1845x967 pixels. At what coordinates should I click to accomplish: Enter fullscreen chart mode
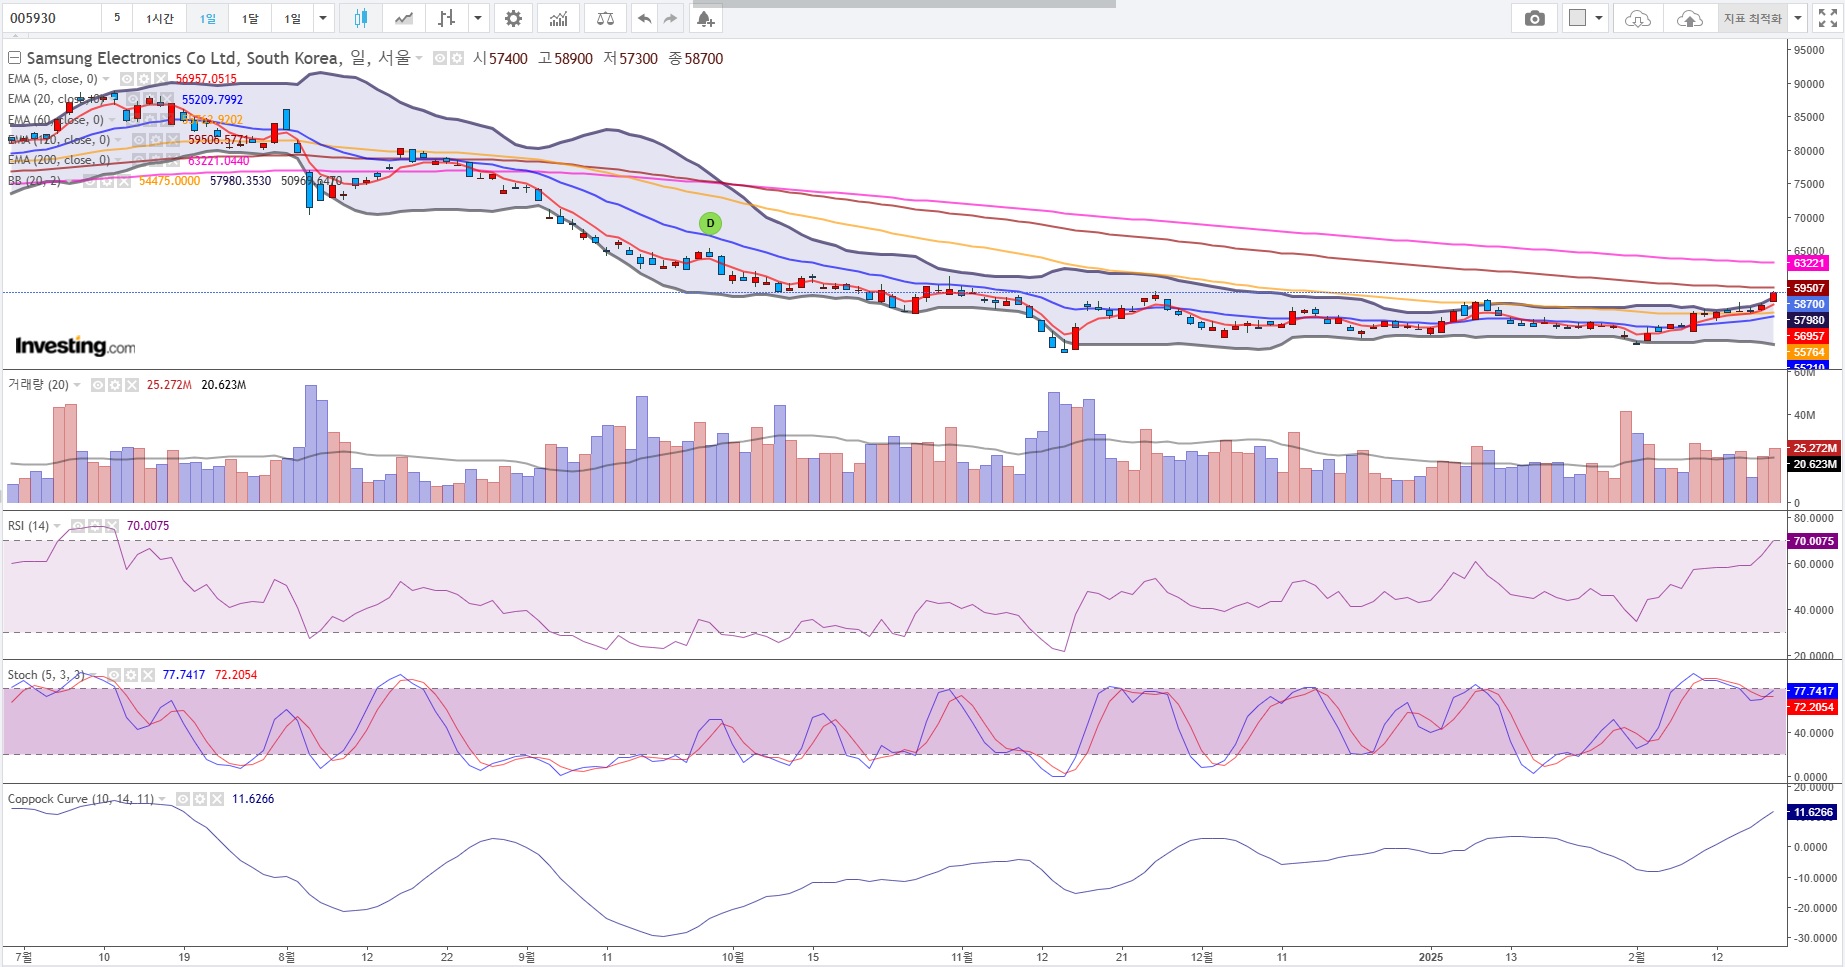tap(1828, 18)
